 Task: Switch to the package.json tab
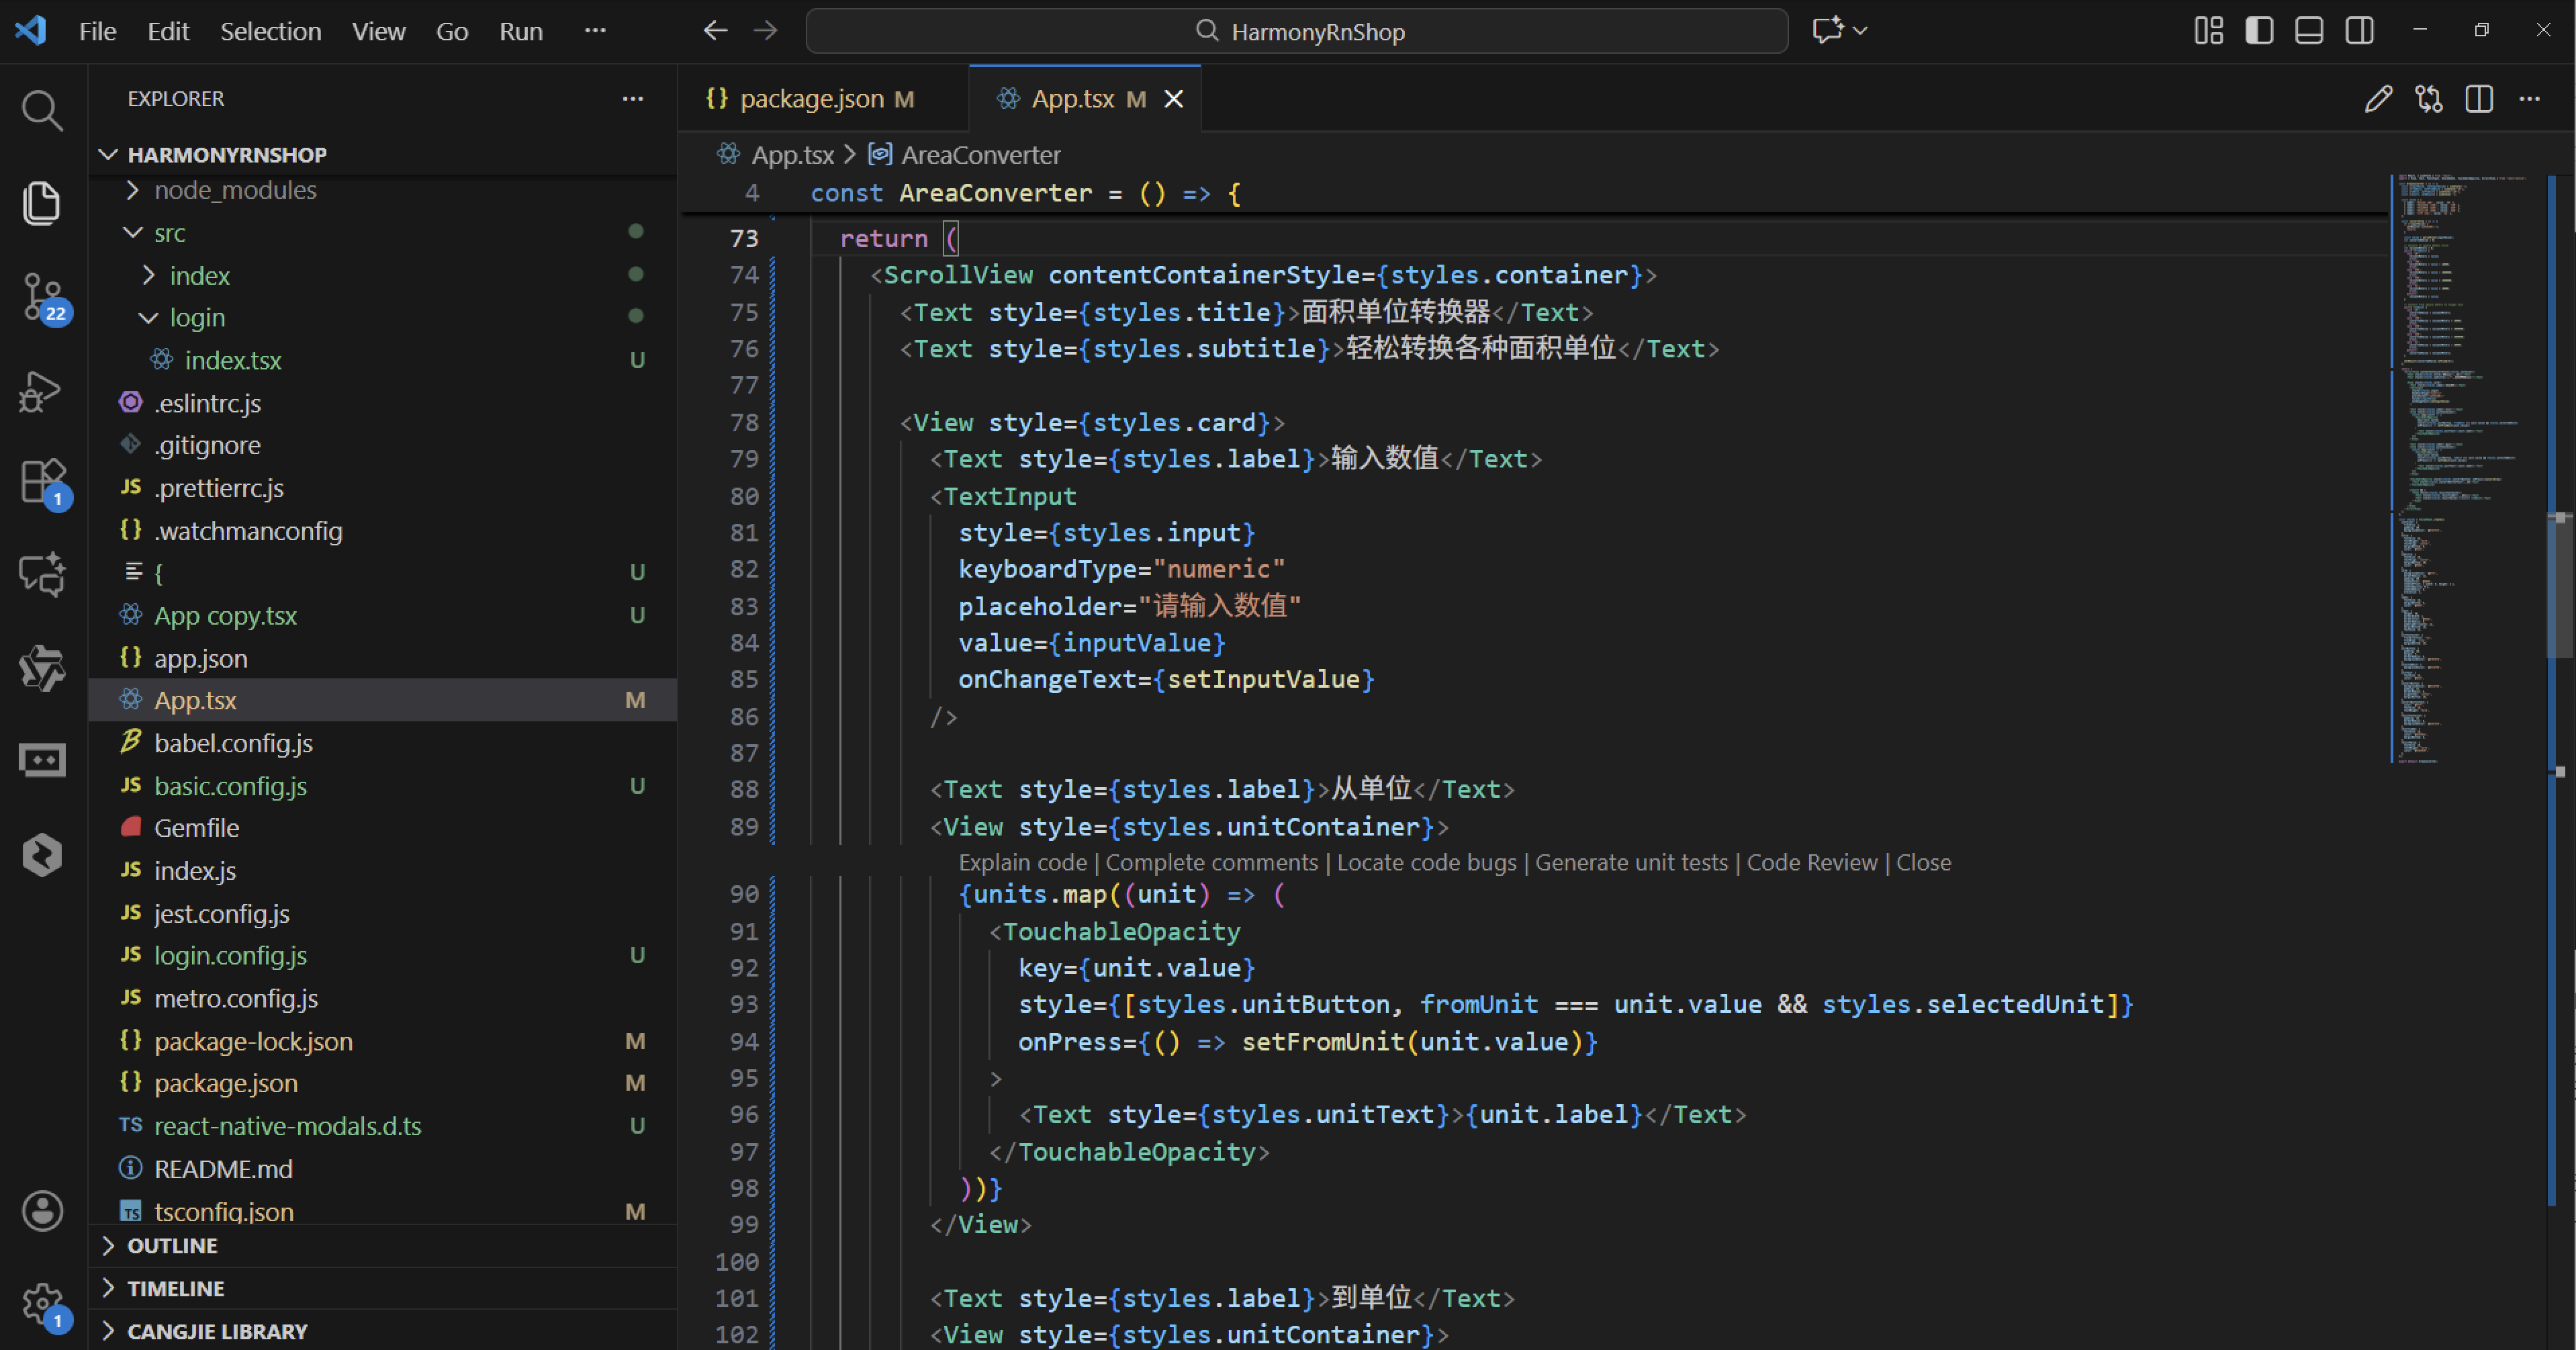click(x=811, y=99)
